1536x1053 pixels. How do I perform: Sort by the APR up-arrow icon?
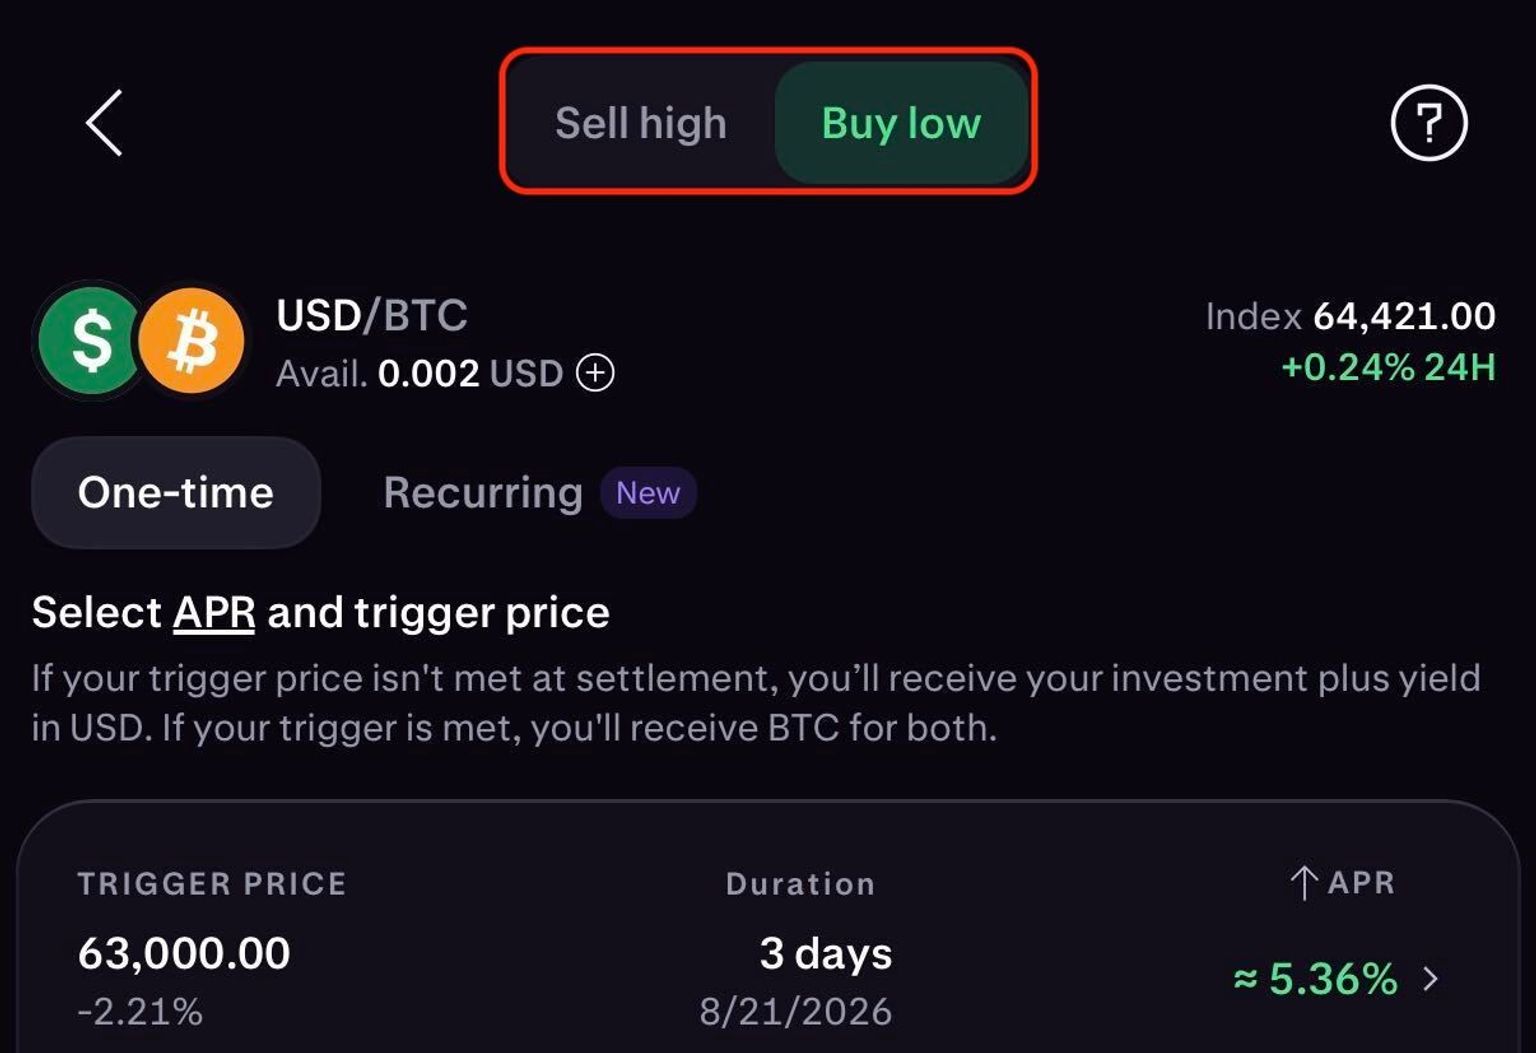click(1303, 882)
